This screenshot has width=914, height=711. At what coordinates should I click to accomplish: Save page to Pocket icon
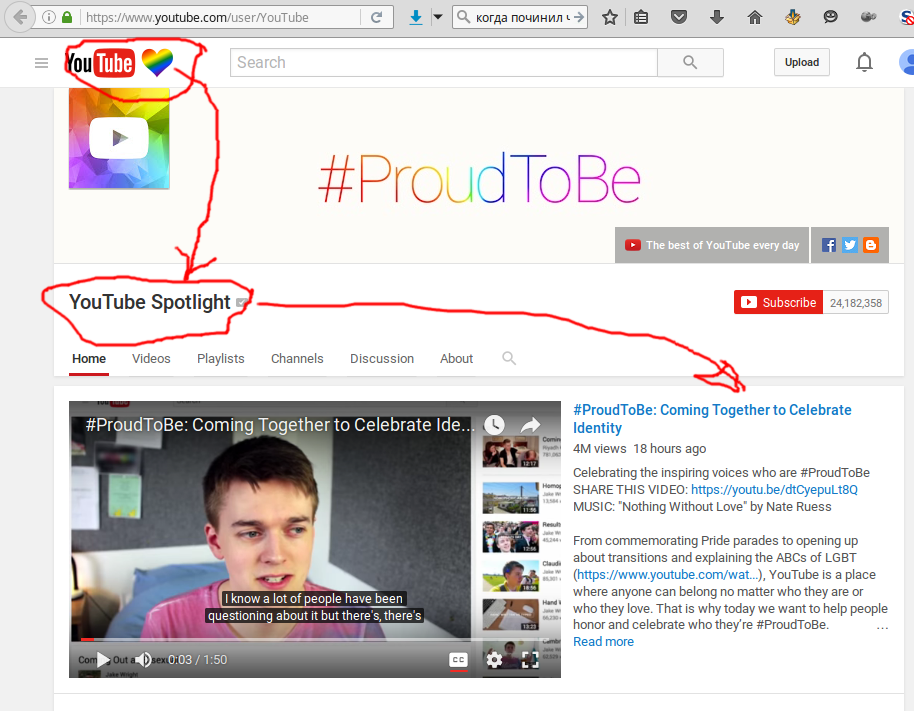pyautogui.click(x=679, y=17)
